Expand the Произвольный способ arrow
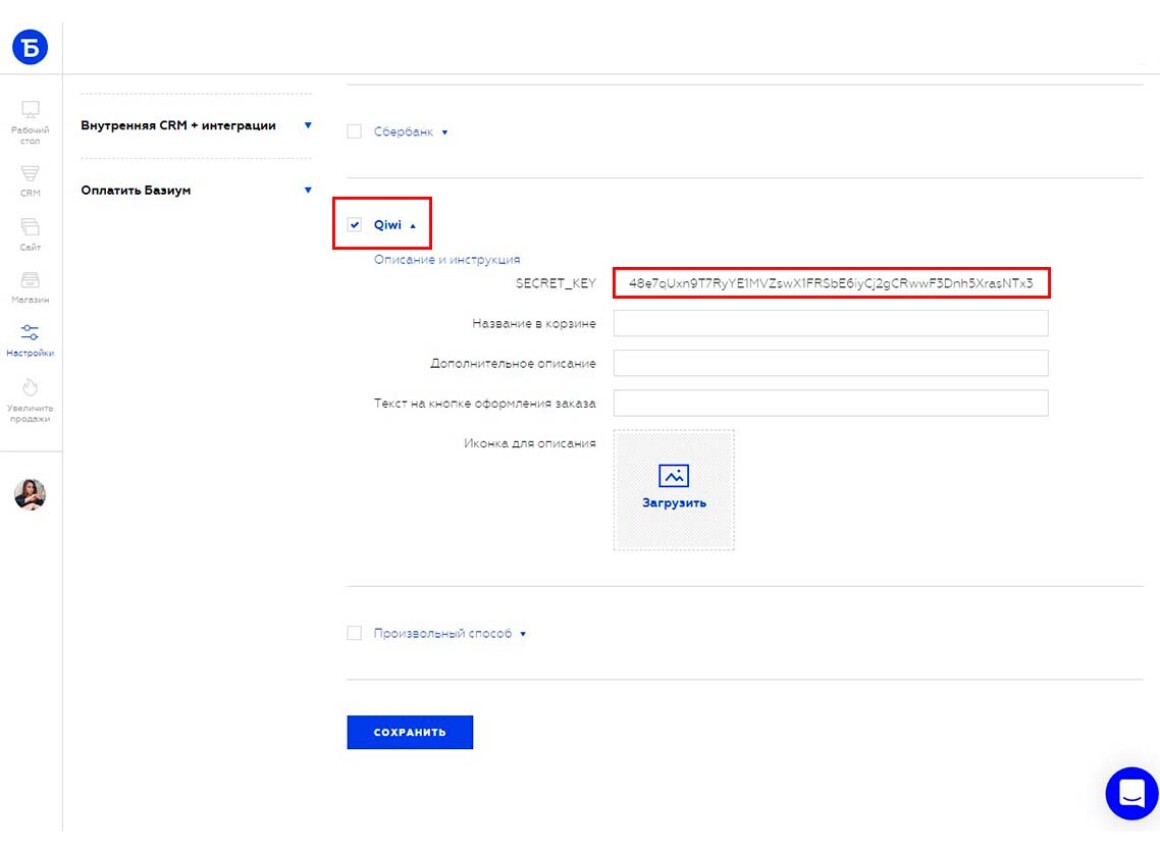This screenshot has width=1160, height=854. click(523, 633)
